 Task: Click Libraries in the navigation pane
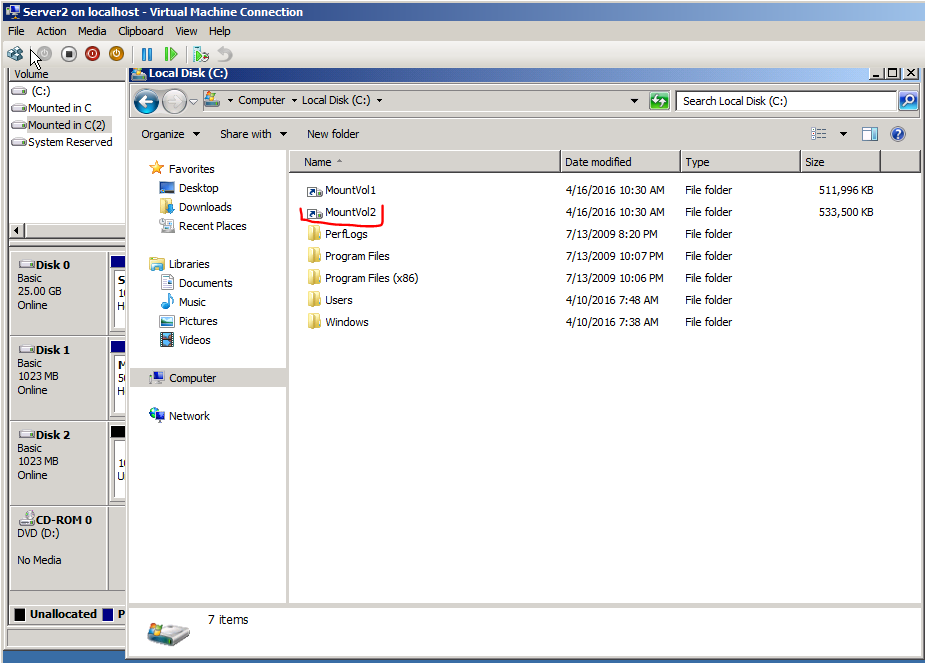click(x=189, y=264)
